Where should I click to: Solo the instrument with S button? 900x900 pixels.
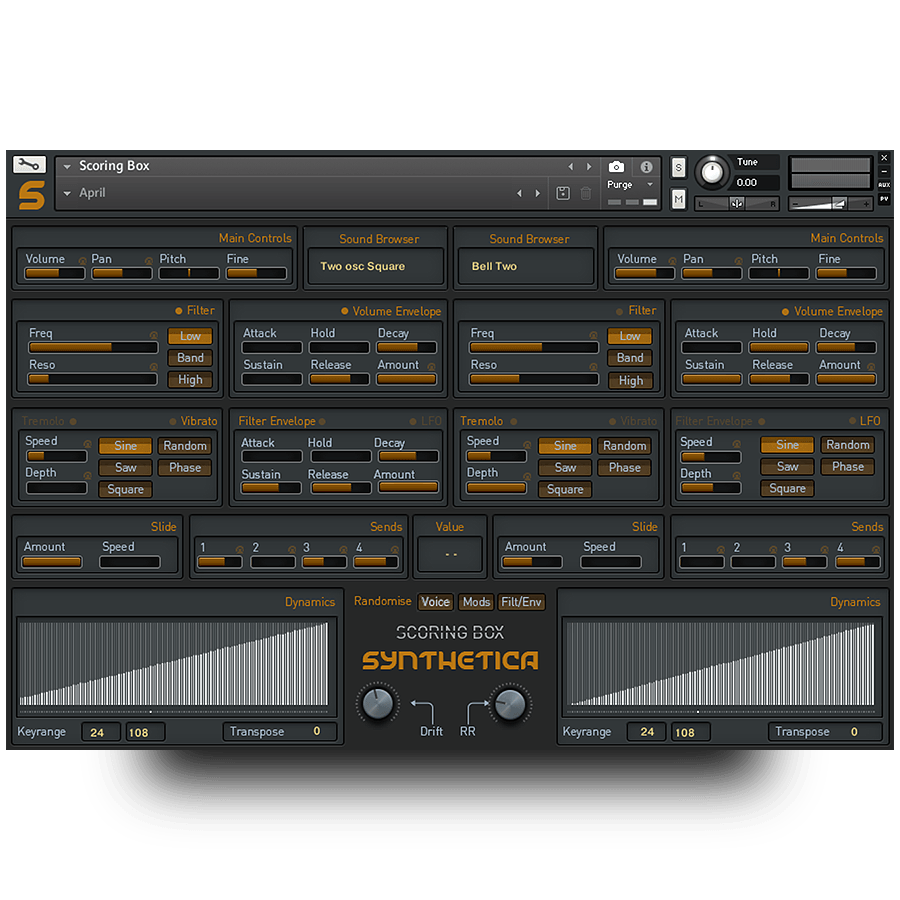(x=679, y=167)
